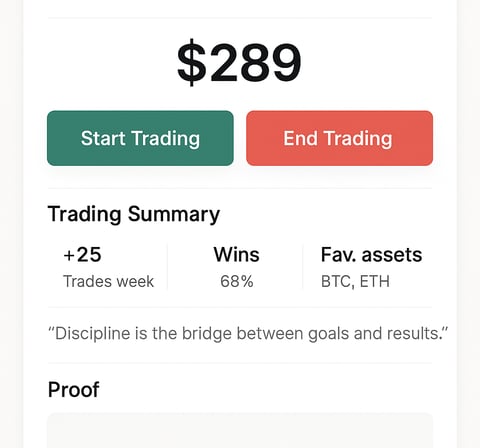Click BTC in favorite assets

(x=336, y=282)
